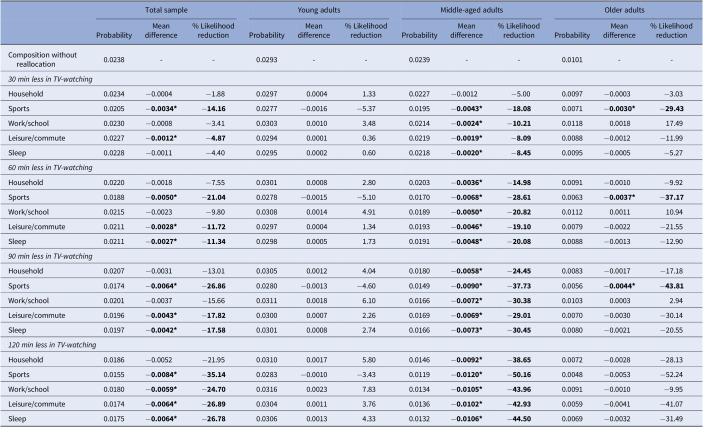The width and height of the screenshot is (703, 427).
Task: Click the 0.0238 total sample baseline probability
Action: tap(114, 60)
